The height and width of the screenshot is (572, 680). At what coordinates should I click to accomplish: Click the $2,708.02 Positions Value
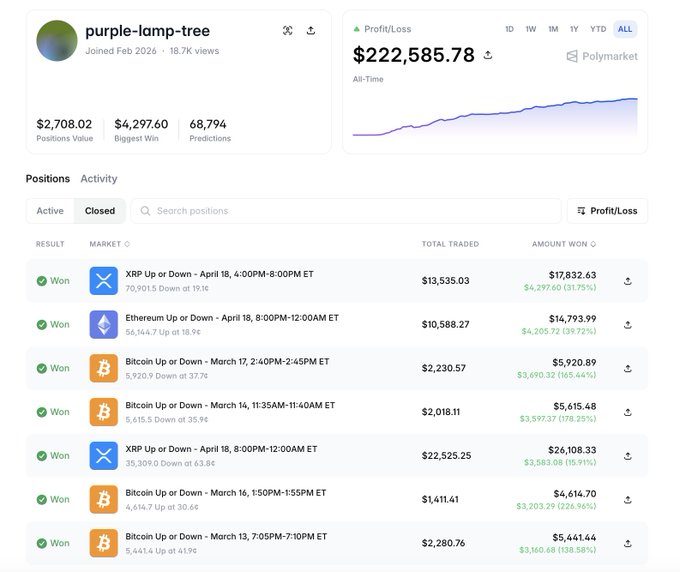click(64, 124)
